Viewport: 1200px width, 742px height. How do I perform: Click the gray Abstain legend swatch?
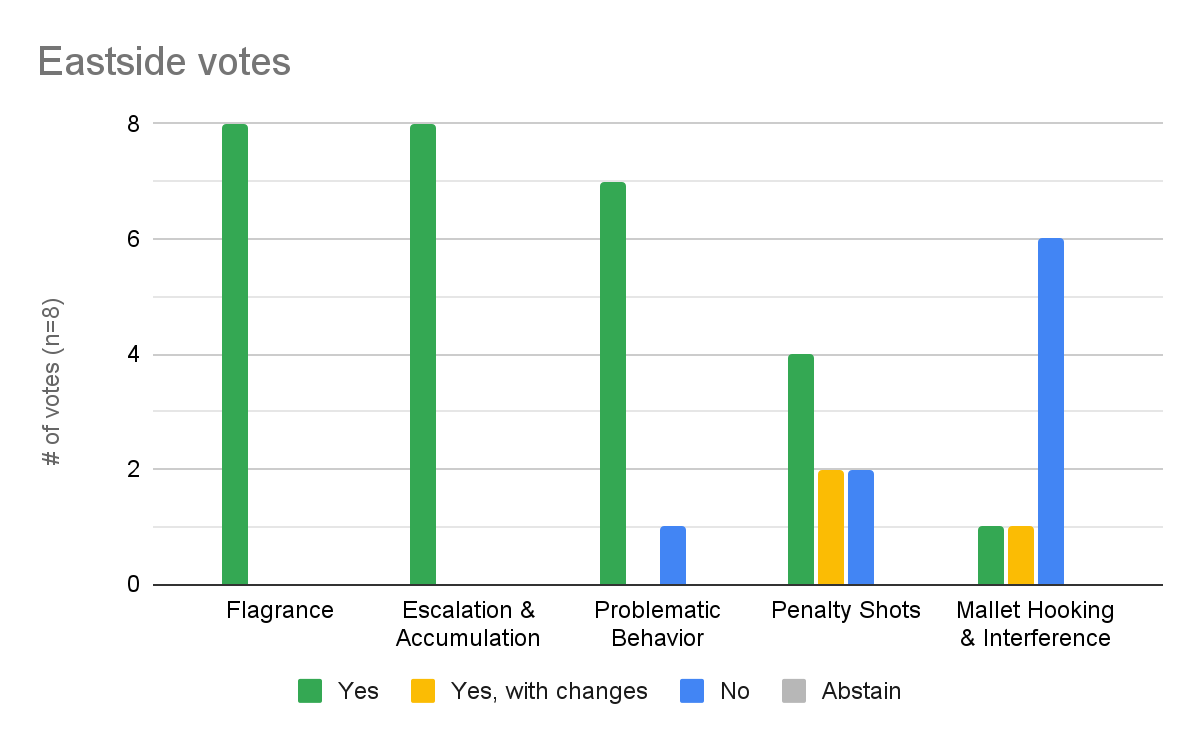(x=795, y=691)
